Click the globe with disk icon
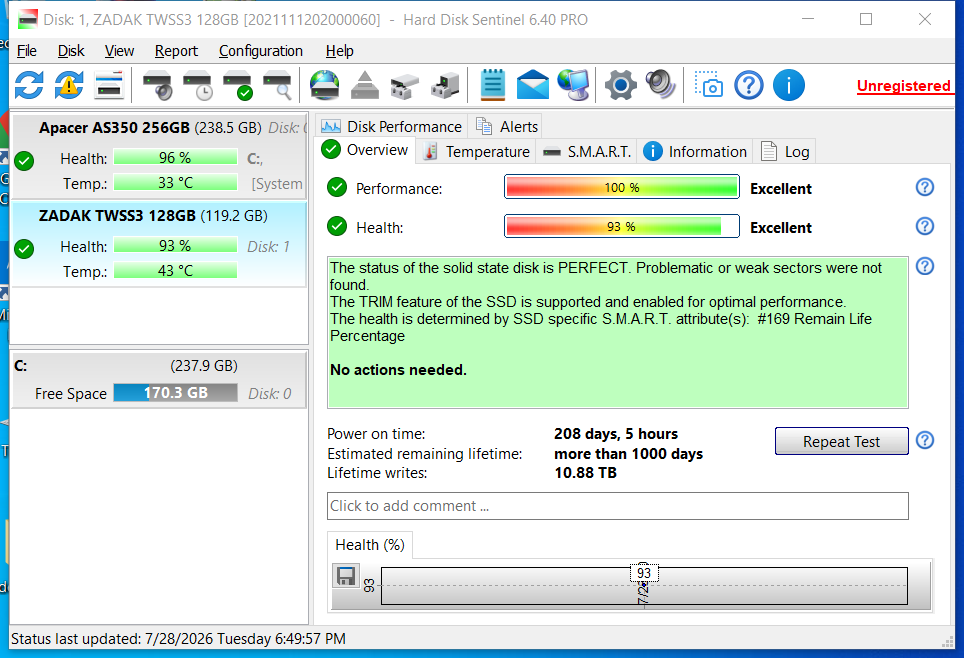 pyautogui.click(x=325, y=85)
